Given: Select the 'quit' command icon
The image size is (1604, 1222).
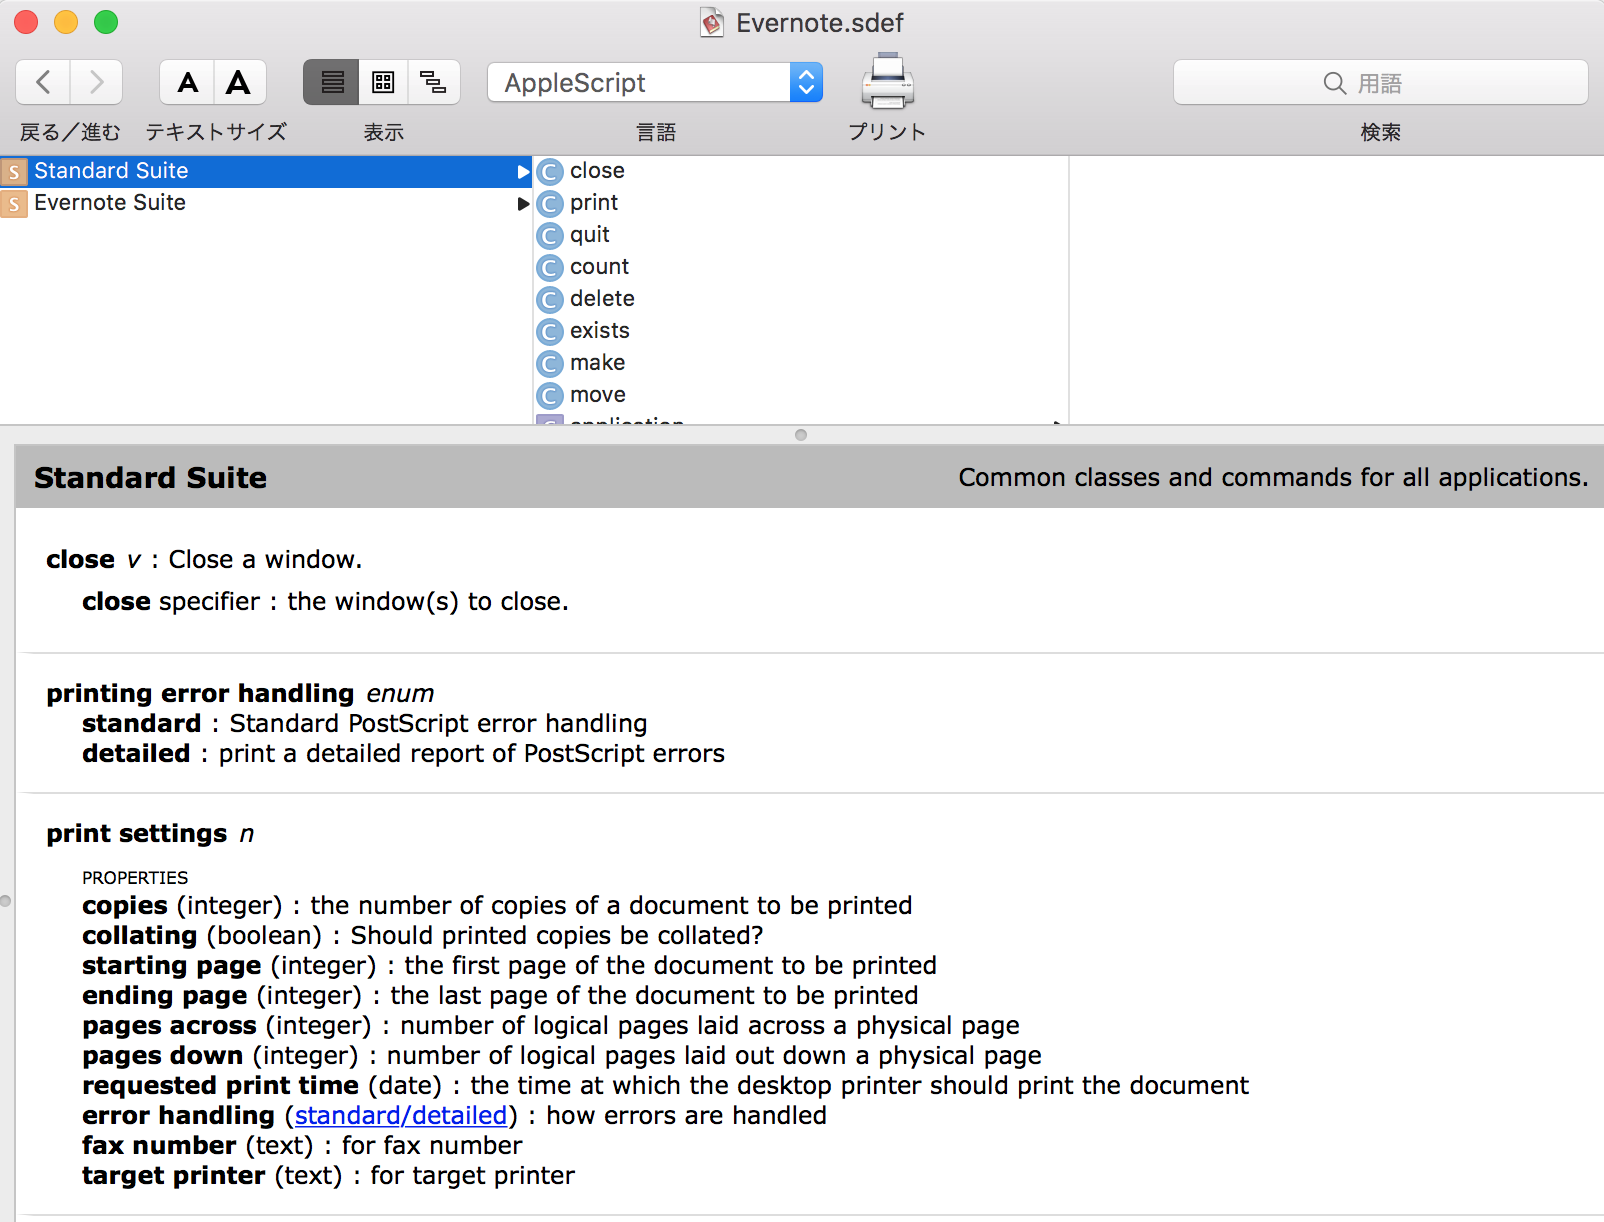Looking at the screenshot, I should pyautogui.click(x=550, y=235).
